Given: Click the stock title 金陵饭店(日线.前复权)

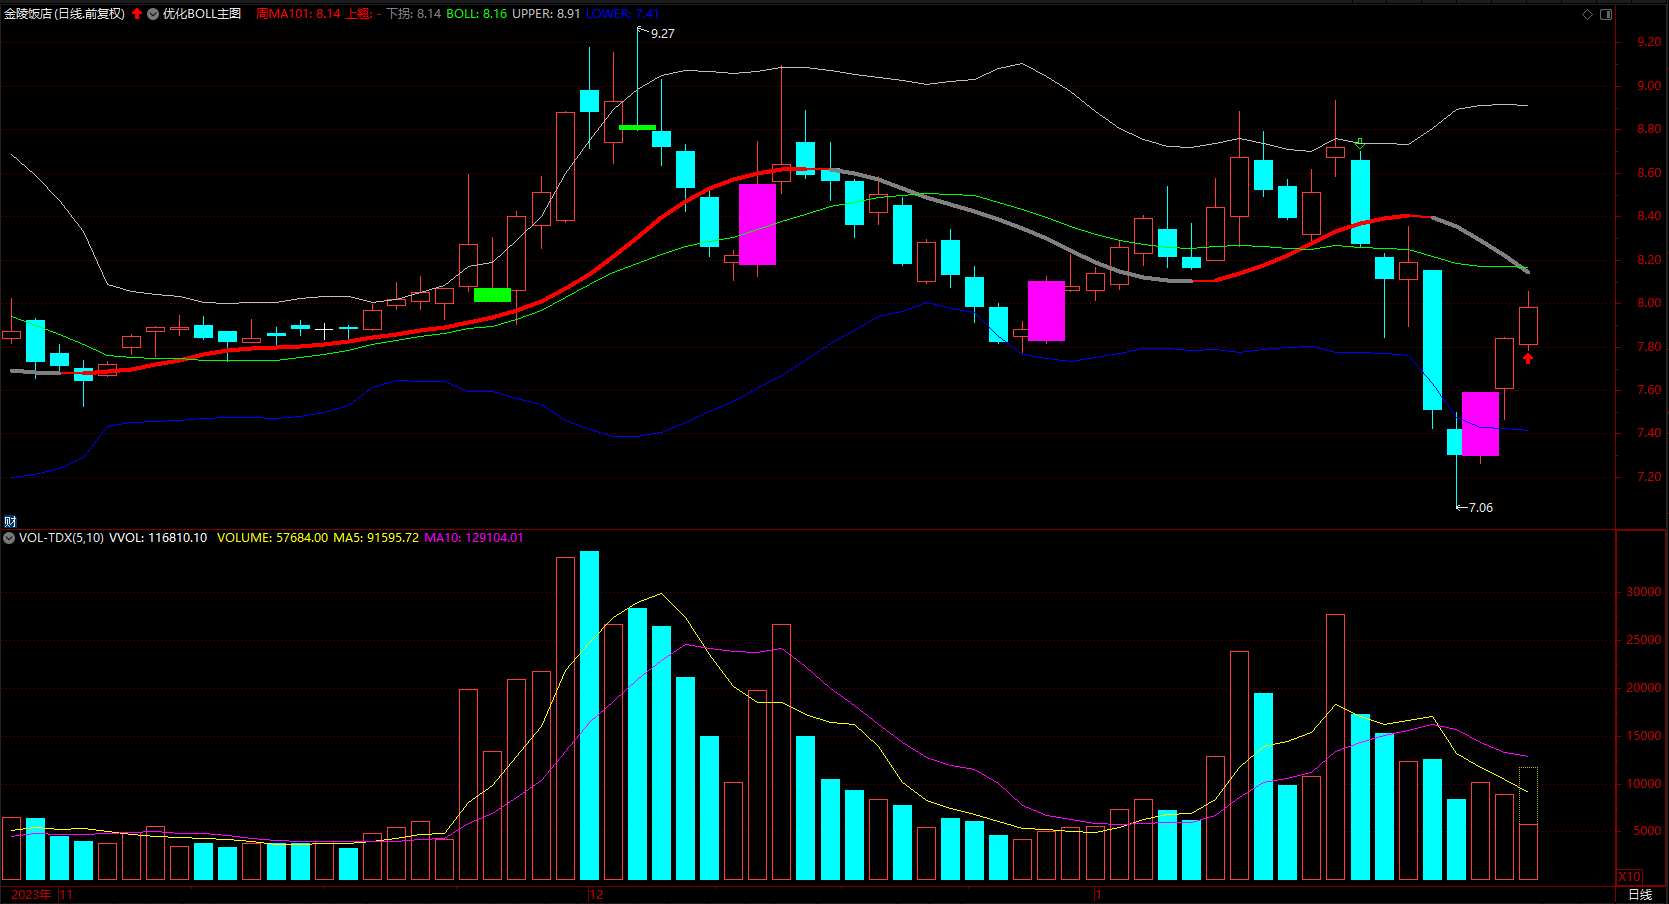Looking at the screenshot, I should (x=65, y=14).
